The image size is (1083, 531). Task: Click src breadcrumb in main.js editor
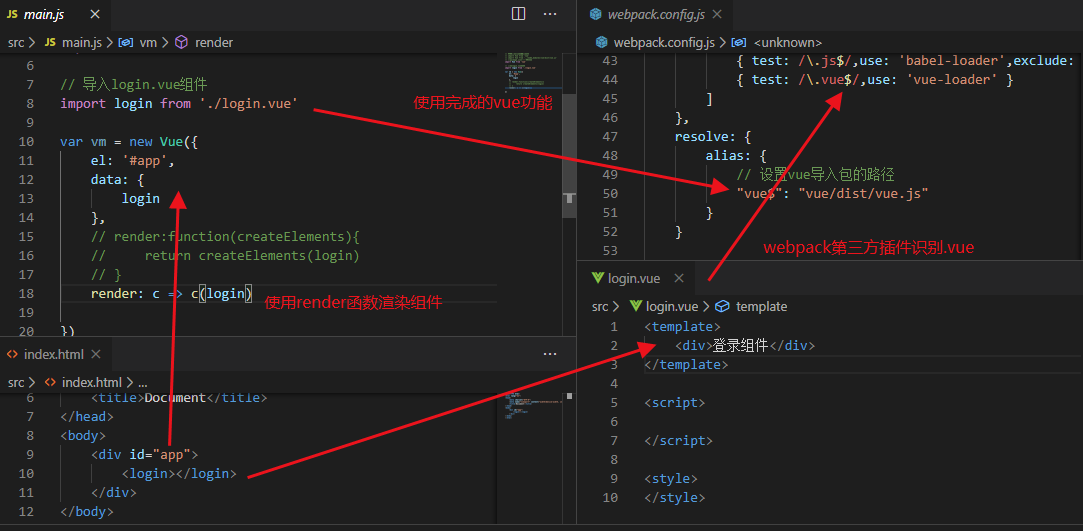pos(16,42)
